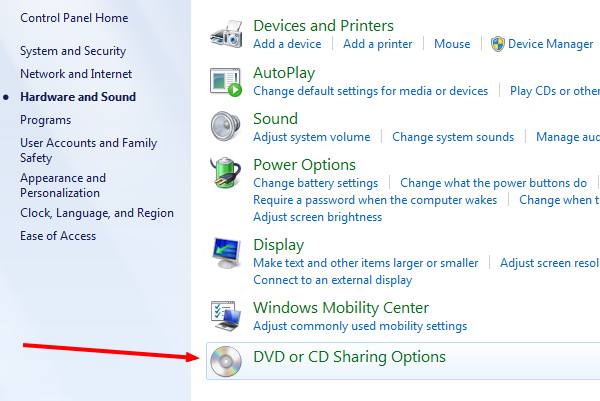Click the Windows Mobility Center icon
The width and height of the screenshot is (600, 401).
[226, 316]
